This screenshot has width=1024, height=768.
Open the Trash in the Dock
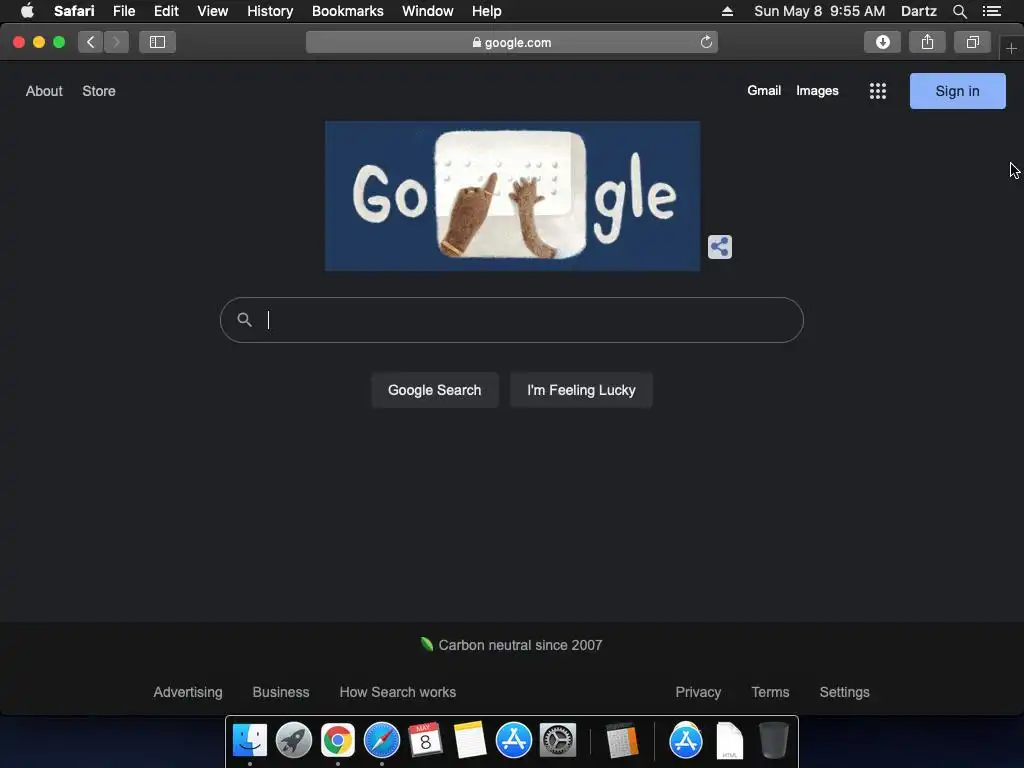(774, 741)
